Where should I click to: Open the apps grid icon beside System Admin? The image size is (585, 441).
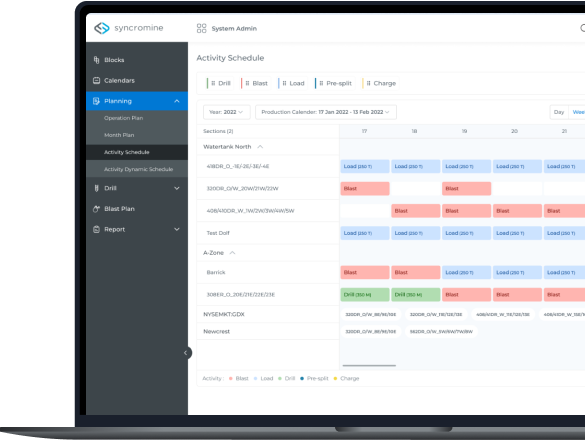click(x=201, y=28)
